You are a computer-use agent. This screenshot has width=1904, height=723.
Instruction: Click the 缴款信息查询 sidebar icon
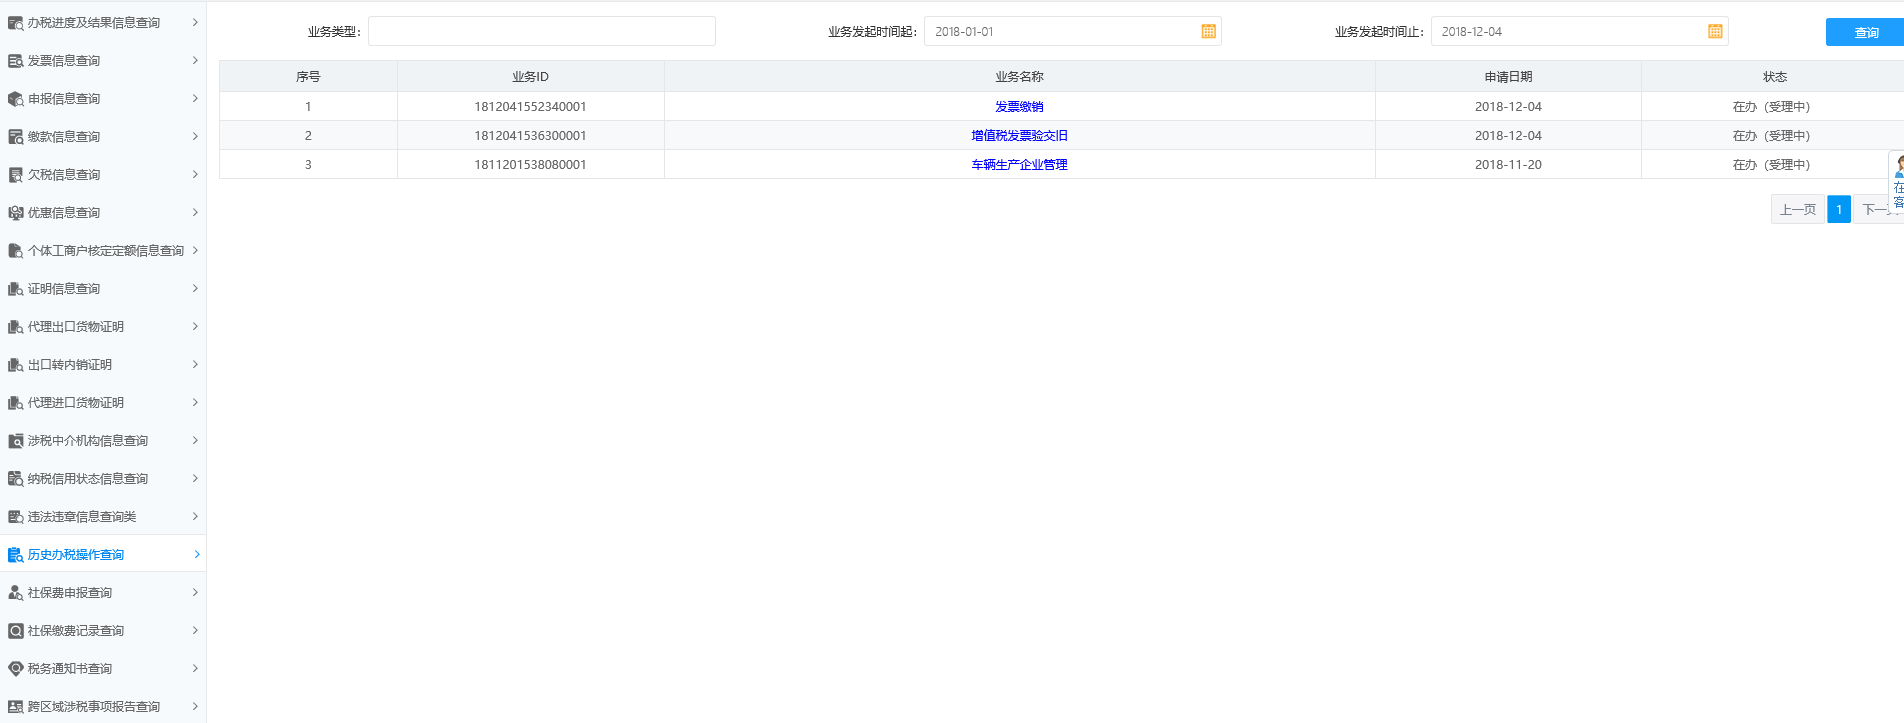(x=15, y=137)
